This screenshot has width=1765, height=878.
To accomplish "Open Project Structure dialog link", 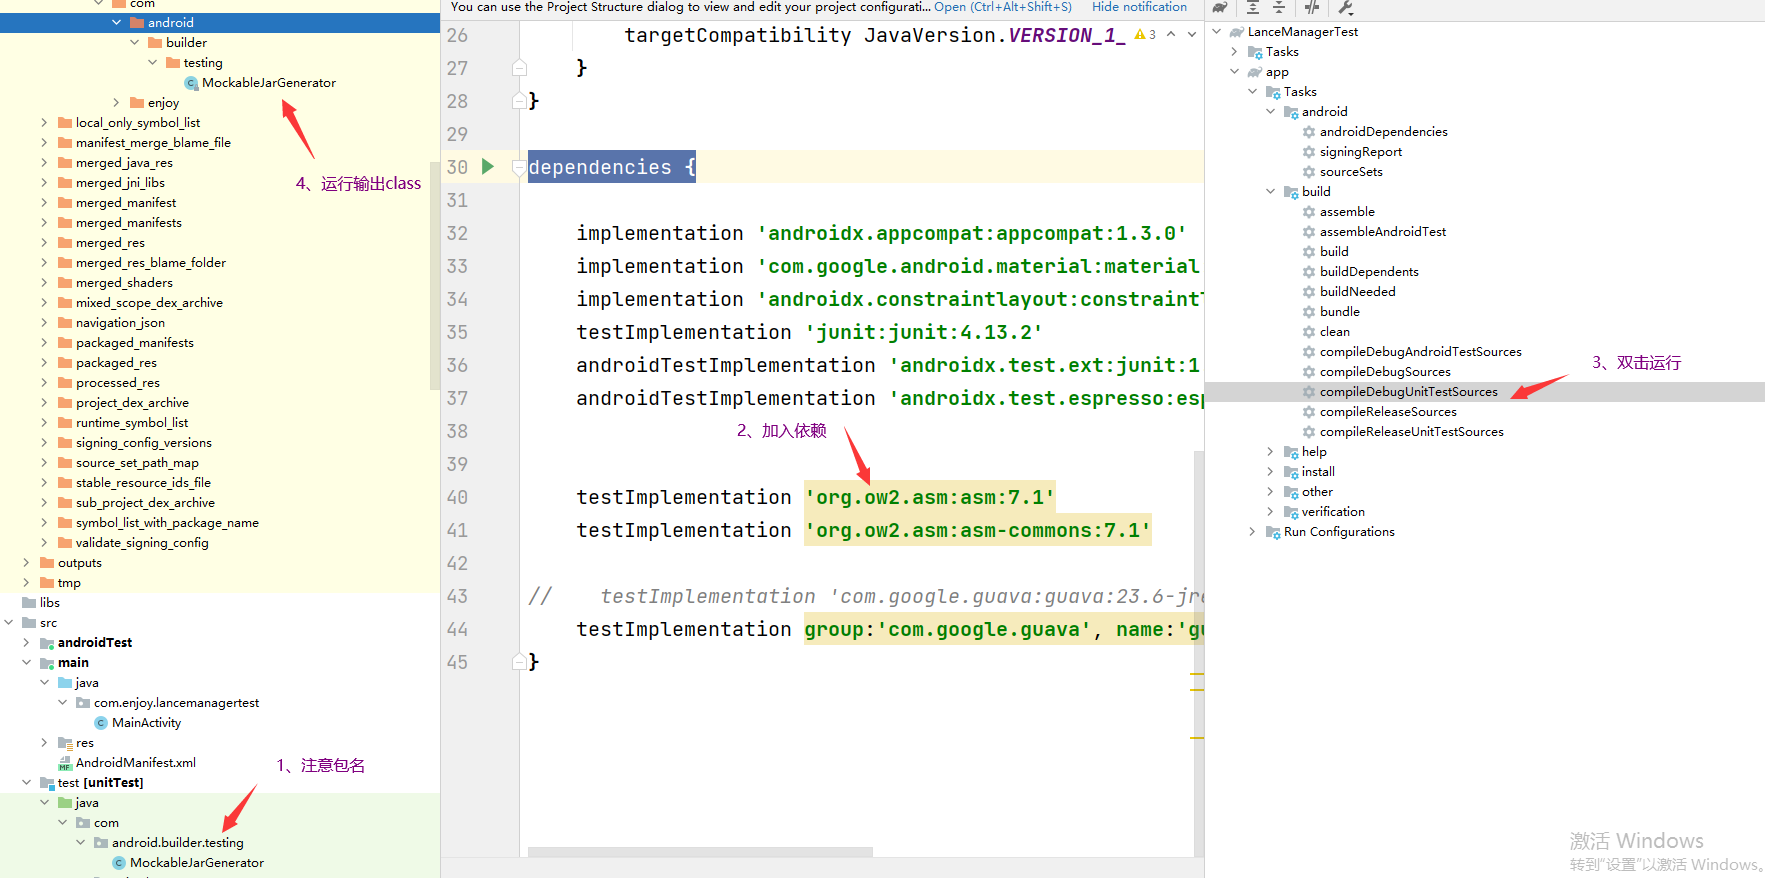I will (1002, 7).
